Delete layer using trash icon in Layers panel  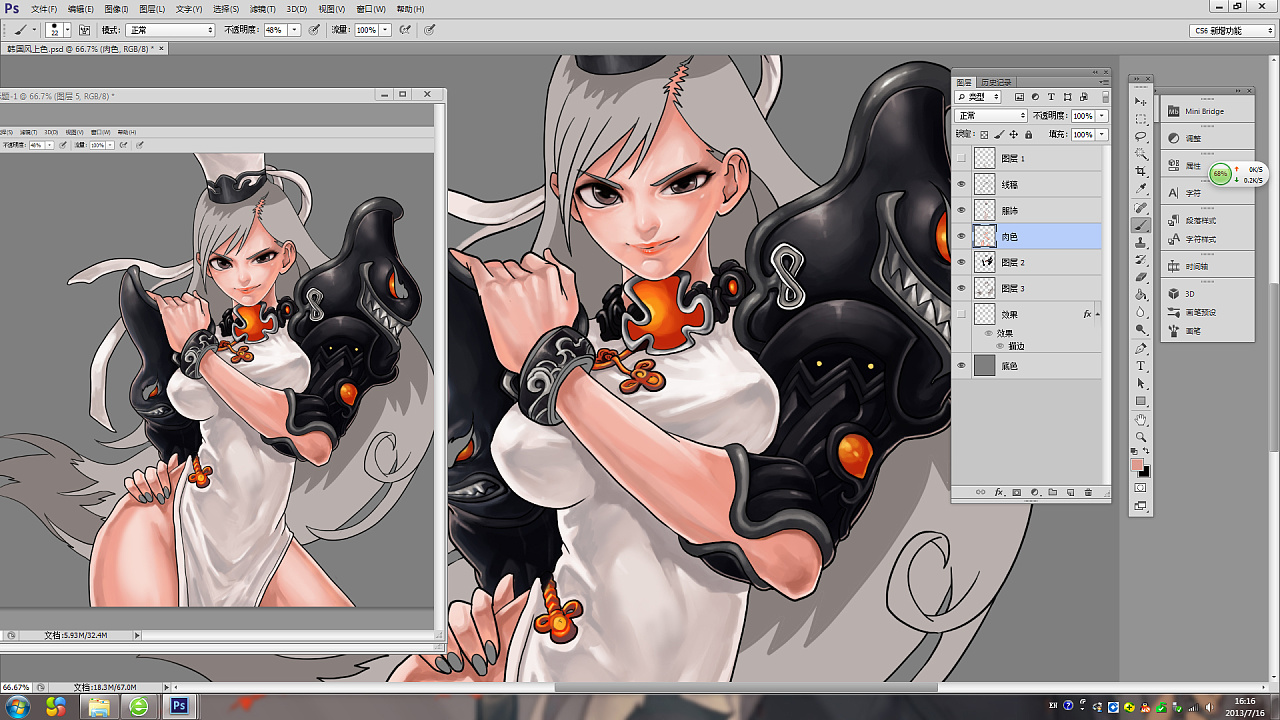[1088, 492]
